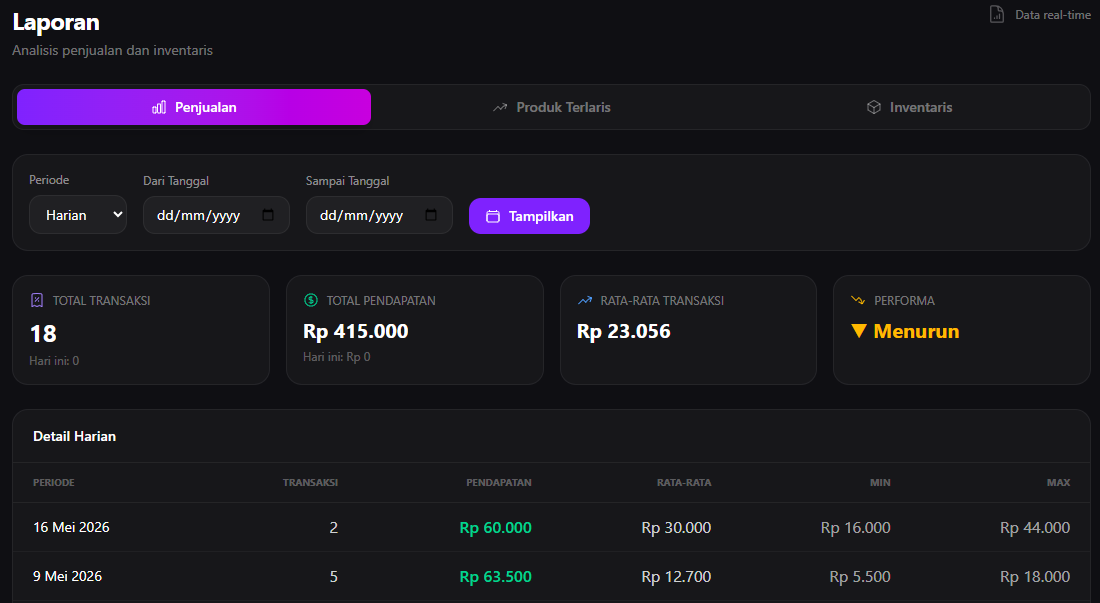
Task: Click transaction count 2 for 16 Mei
Action: tap(334, 527)
